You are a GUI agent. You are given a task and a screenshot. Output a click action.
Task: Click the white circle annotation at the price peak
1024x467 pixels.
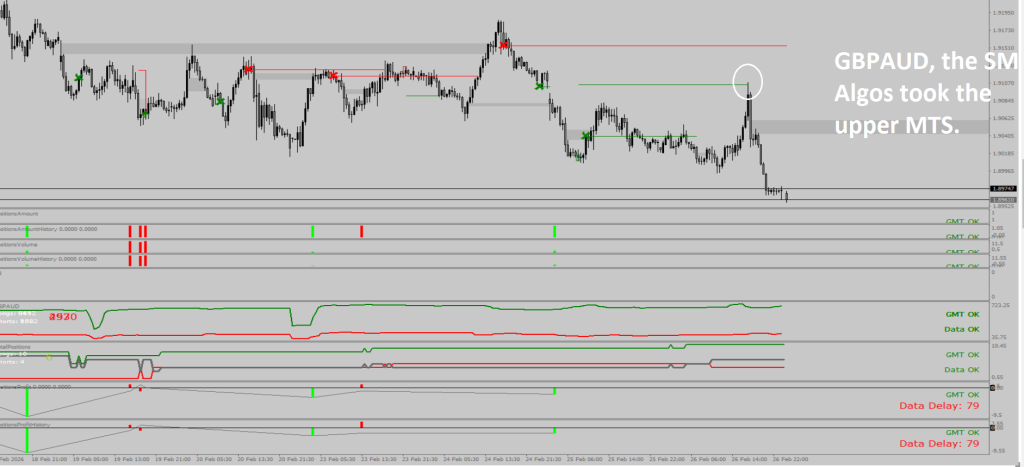pyautogui.click(x=747, y=80)
